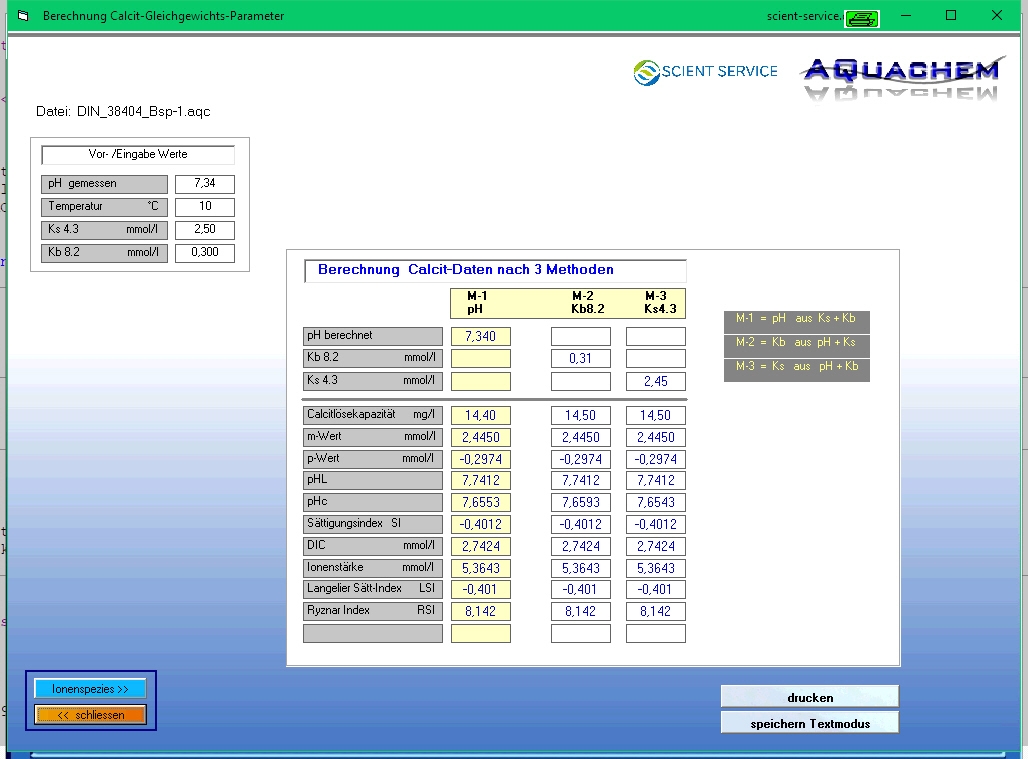Click the M-2 DIC value 2,7424
This screenshot has width=1028, height=759.
tap(580, 547)
